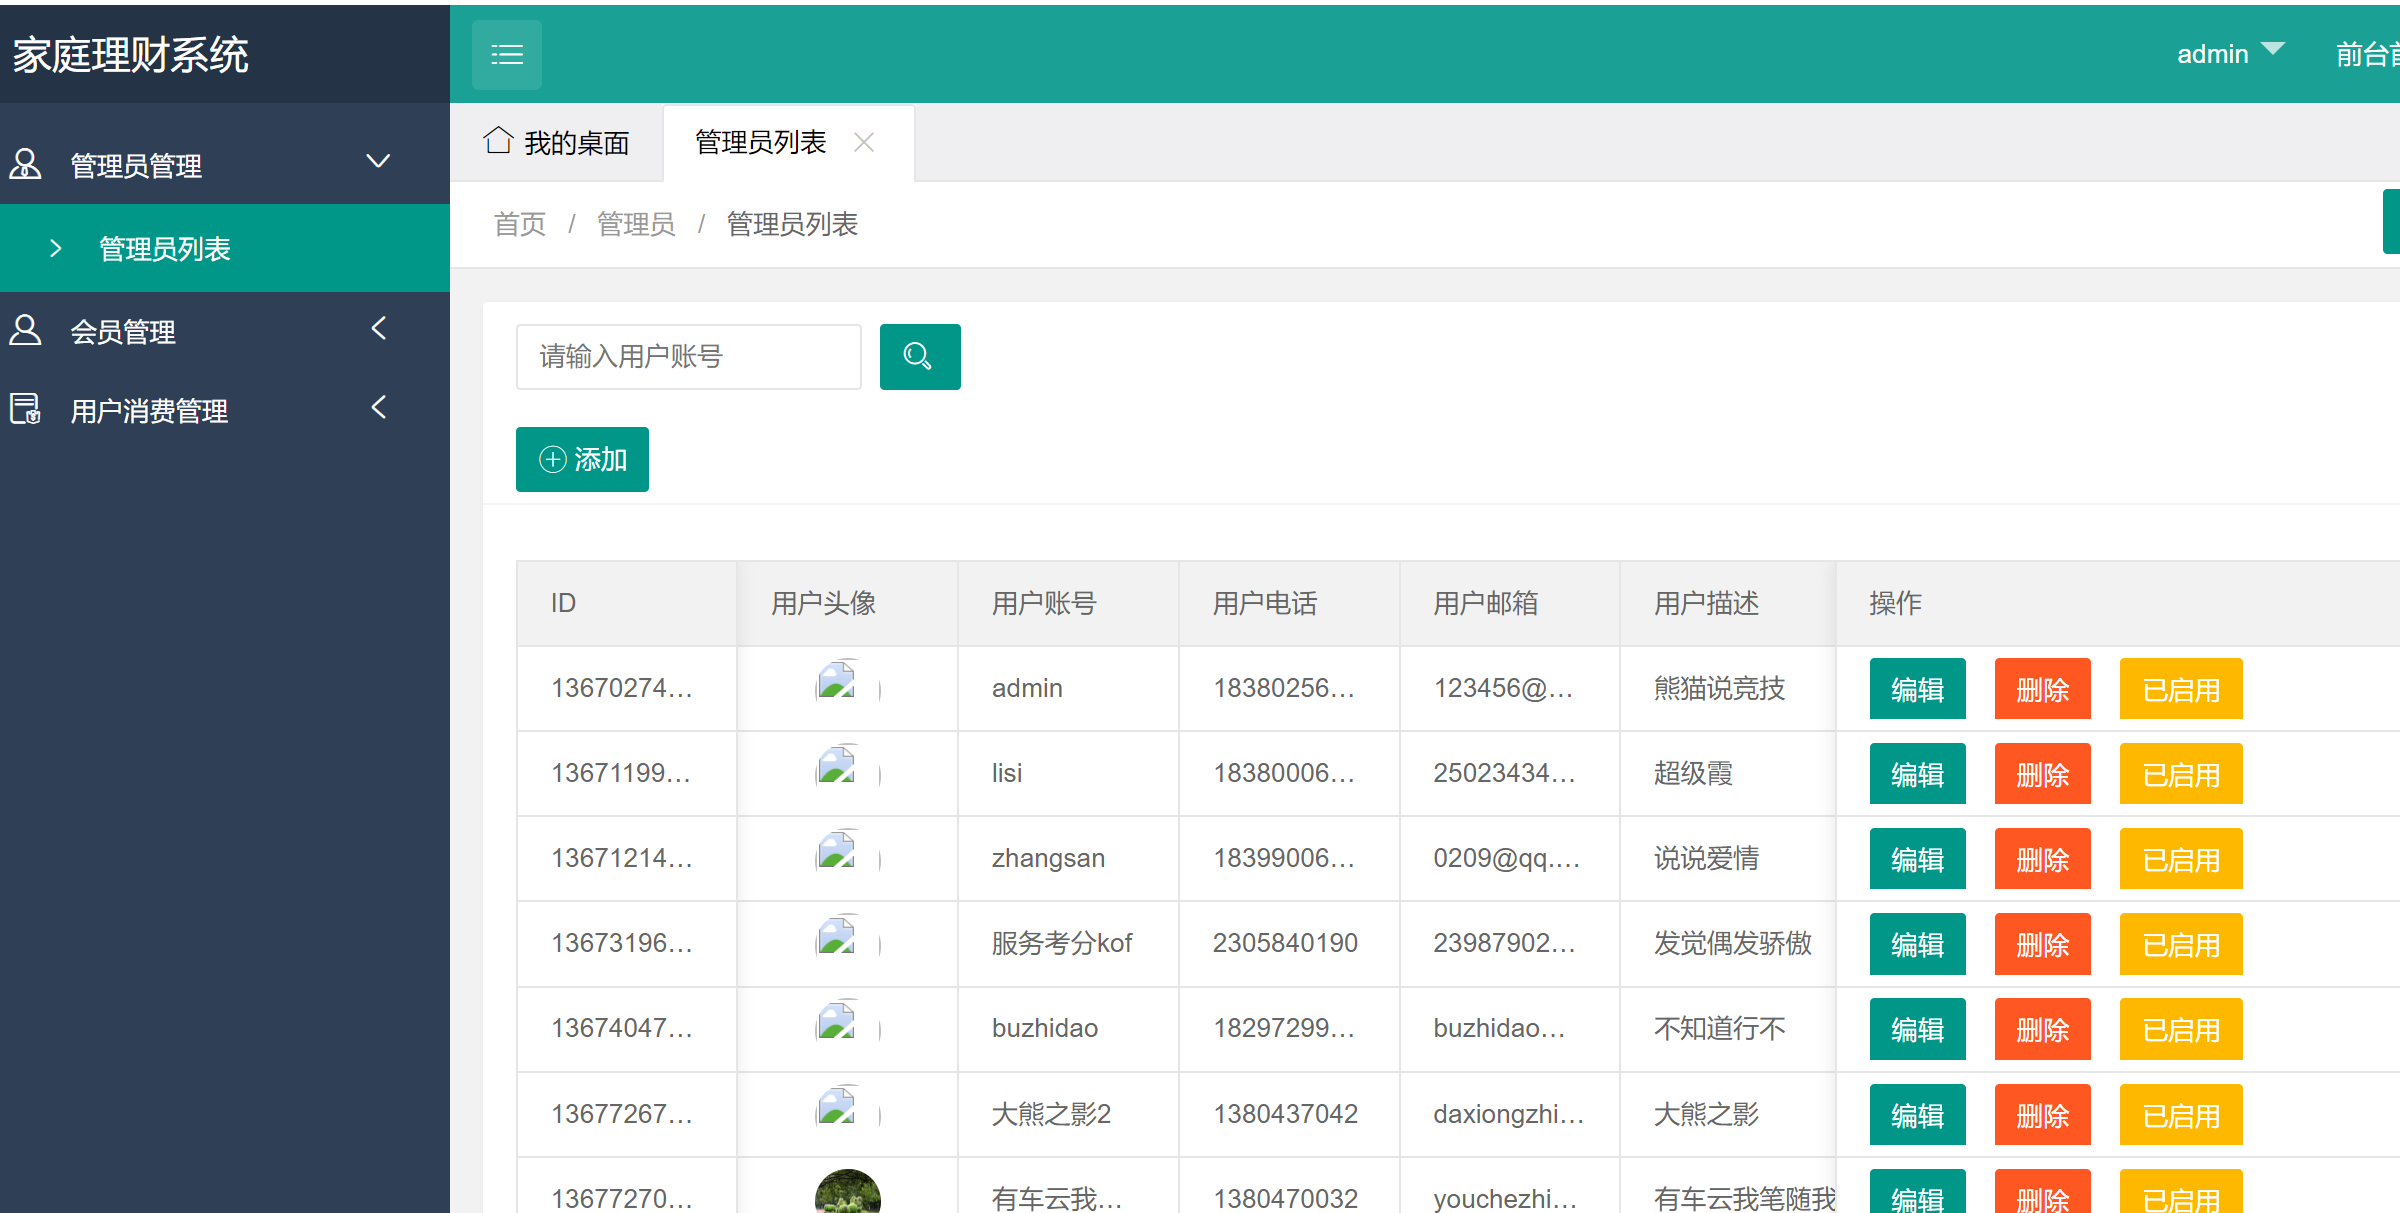This screenshot has width=2400, height=1213.
Task: Collapse the 管理员管理 menu chevron
Action: tap(378, 161)
